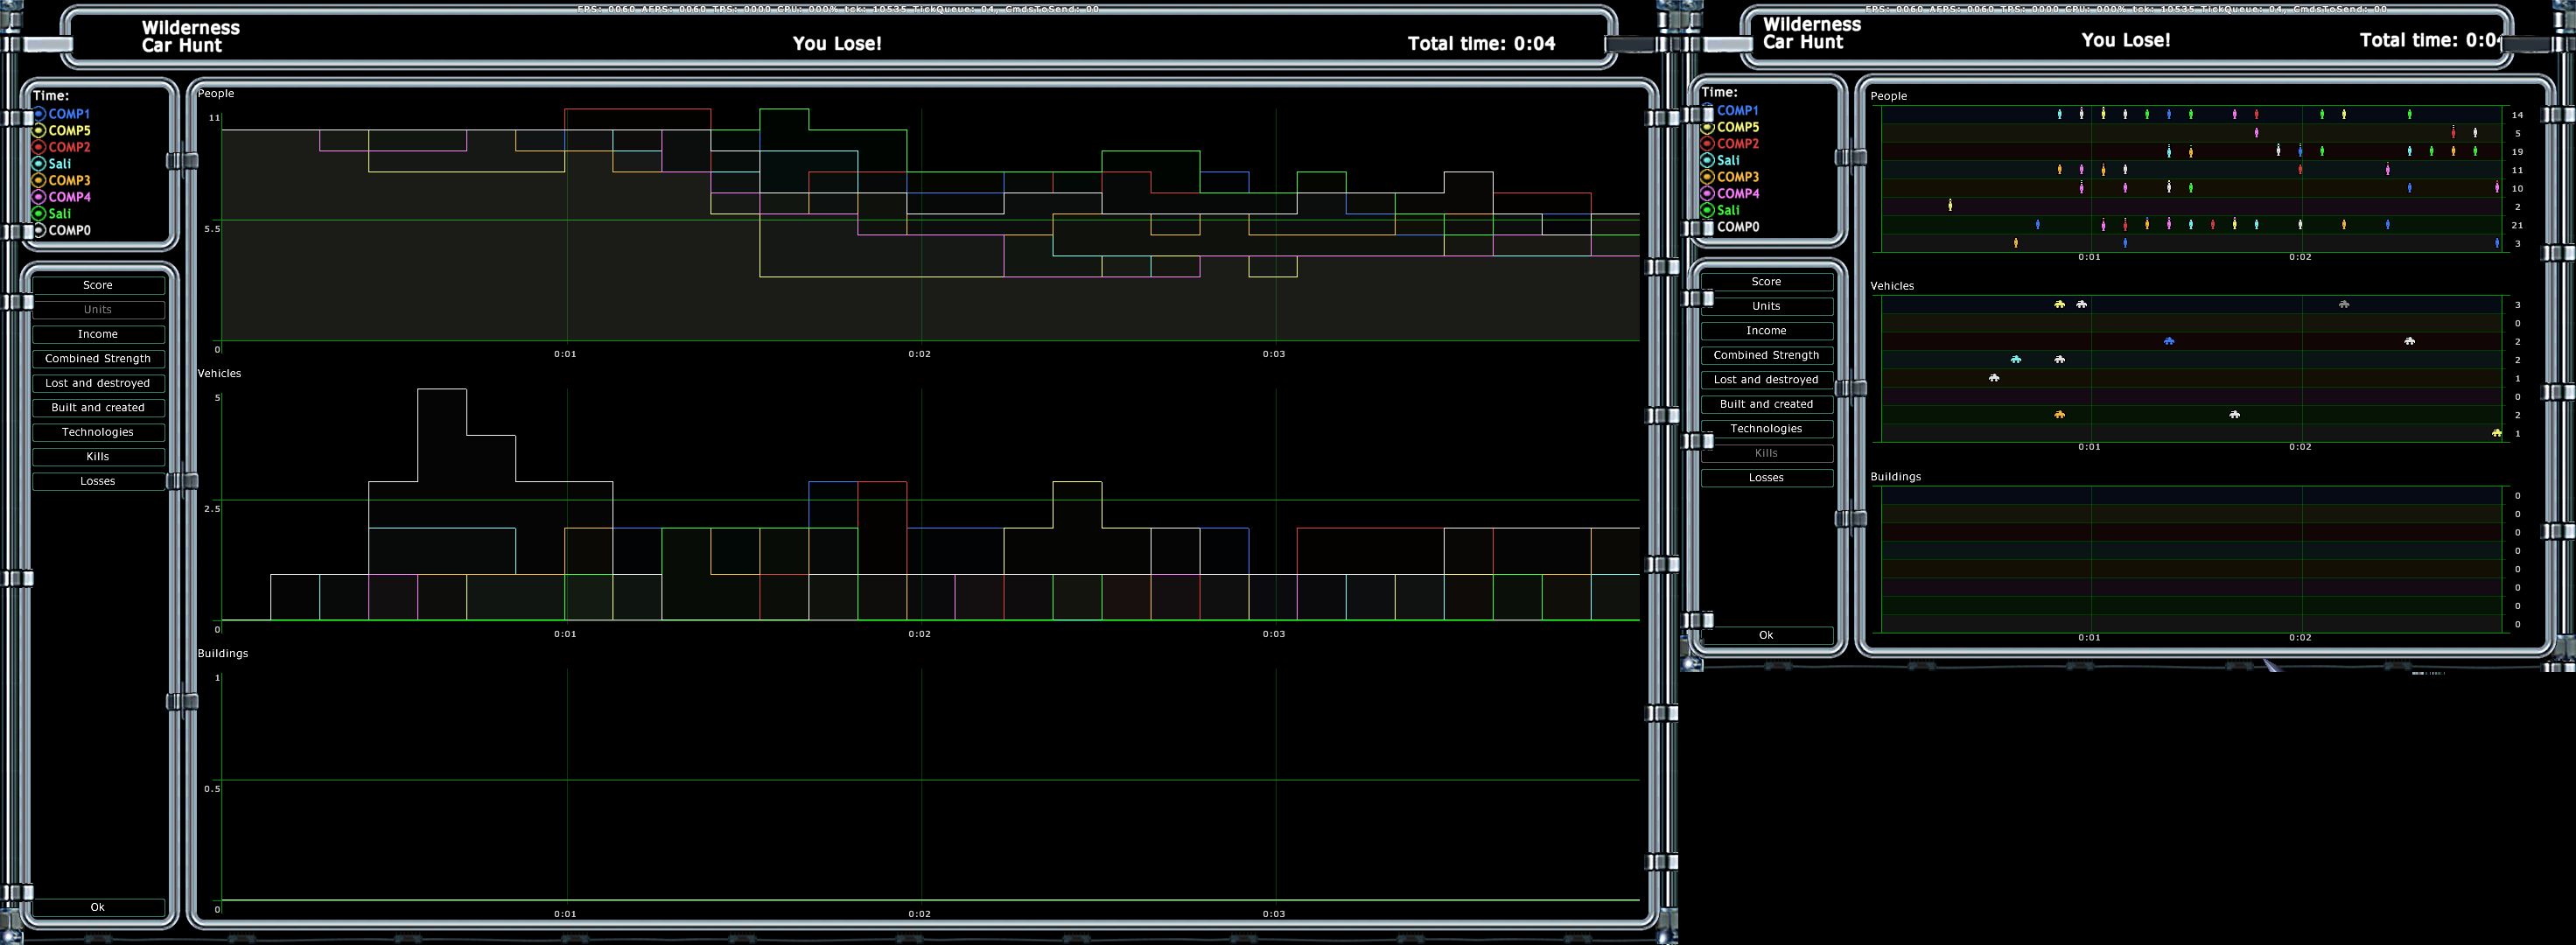Image resolution: width=2576 pixels, height=945 pixels.
Task: Select COMP4 radio in left window
Action: tap(39, 197)
